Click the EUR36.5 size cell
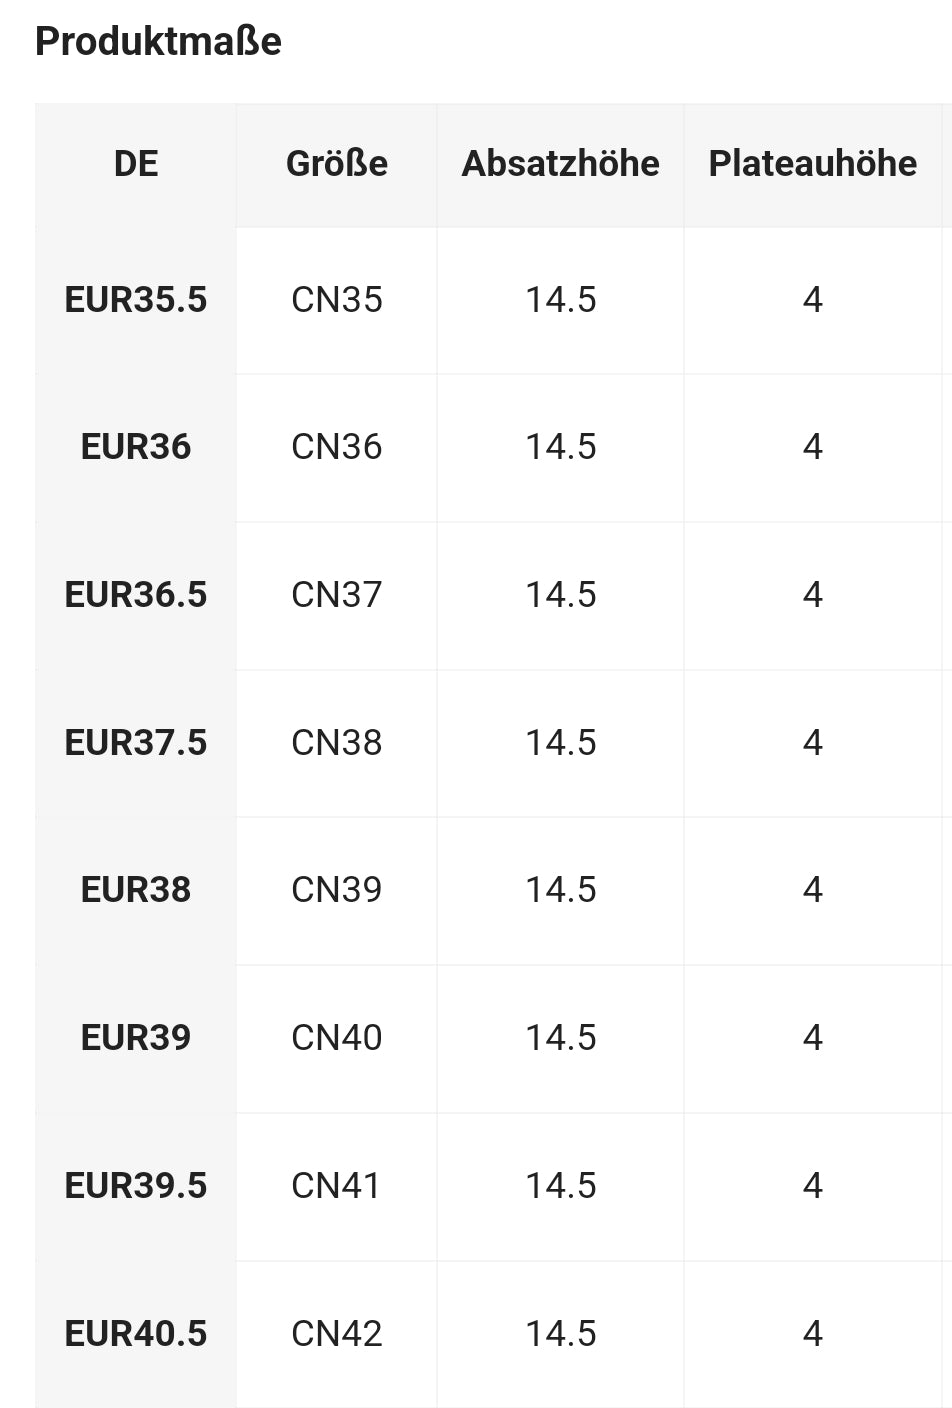This screenshot has width=952, height=1408. [x=136, y=595]
